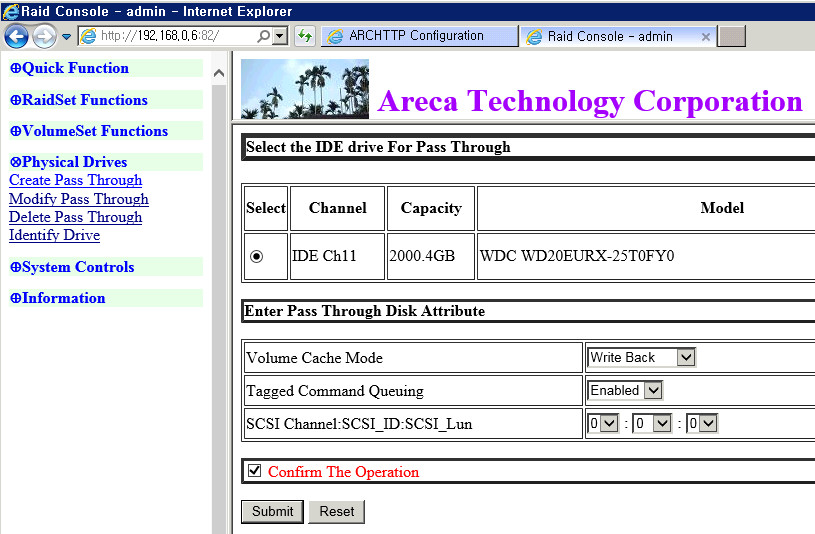Open SCSI Channel dropdown
This screenshot has height=534, width=815.
pyautogui.click(x=603, y=423)
